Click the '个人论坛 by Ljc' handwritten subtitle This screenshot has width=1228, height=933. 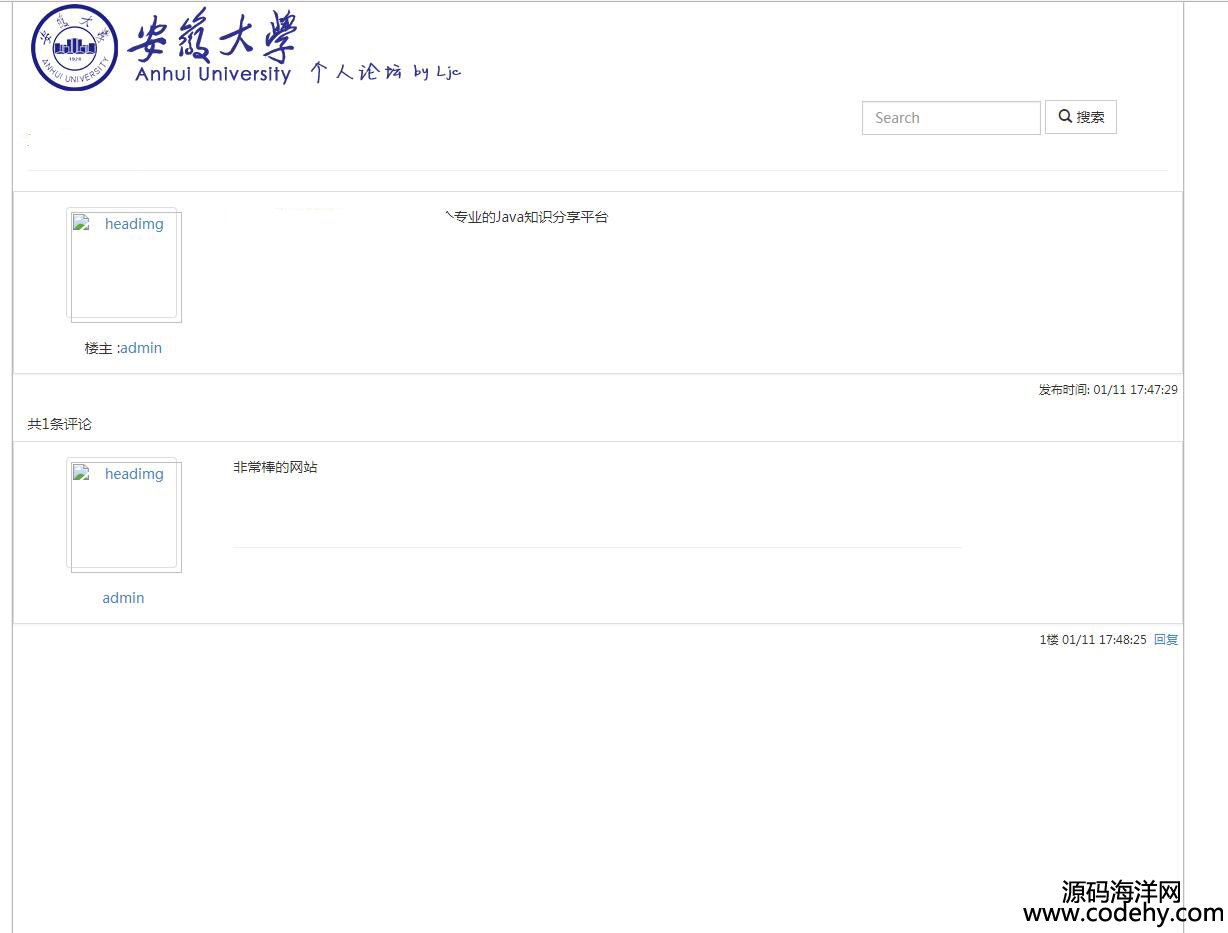click(385, 72)
